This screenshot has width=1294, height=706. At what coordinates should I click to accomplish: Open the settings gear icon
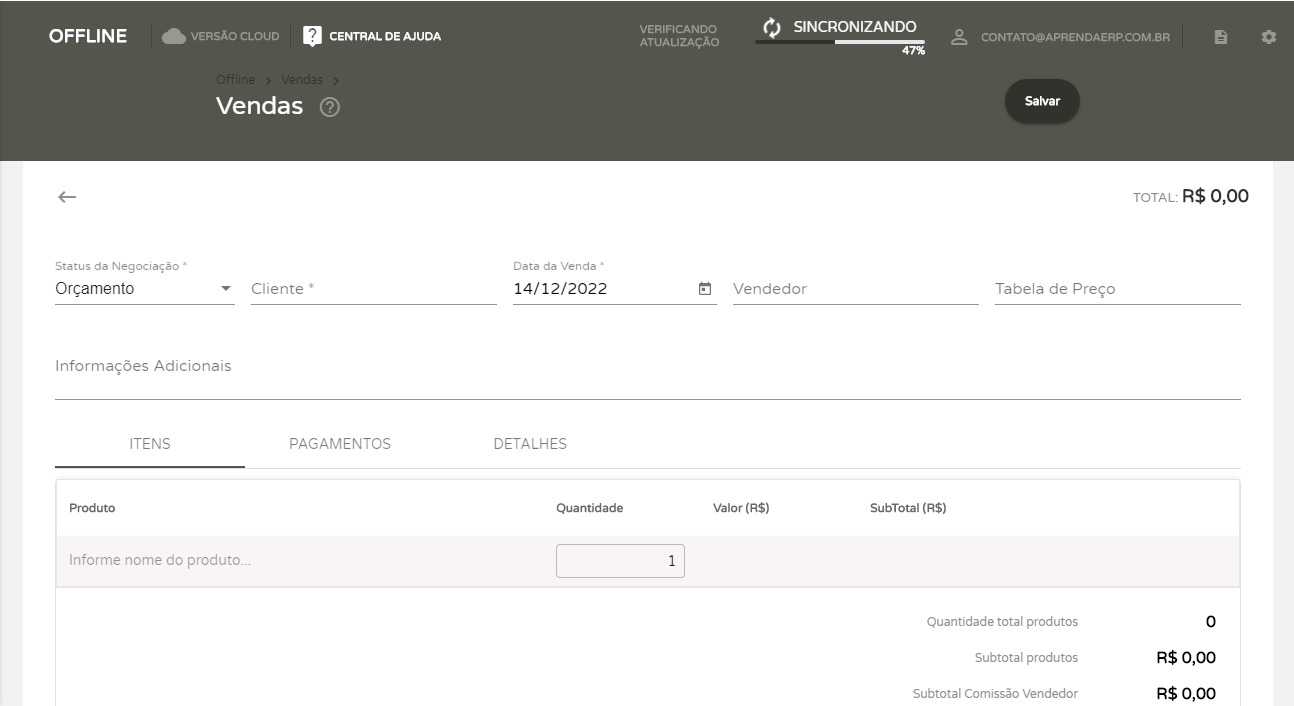[1269, 37]
